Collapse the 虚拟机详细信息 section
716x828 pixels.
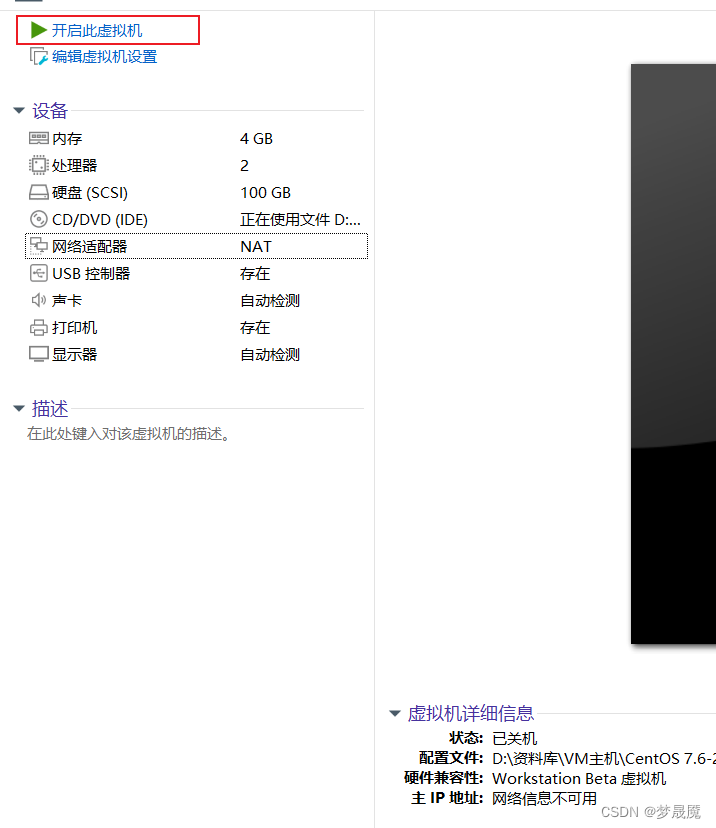point(395,713)
